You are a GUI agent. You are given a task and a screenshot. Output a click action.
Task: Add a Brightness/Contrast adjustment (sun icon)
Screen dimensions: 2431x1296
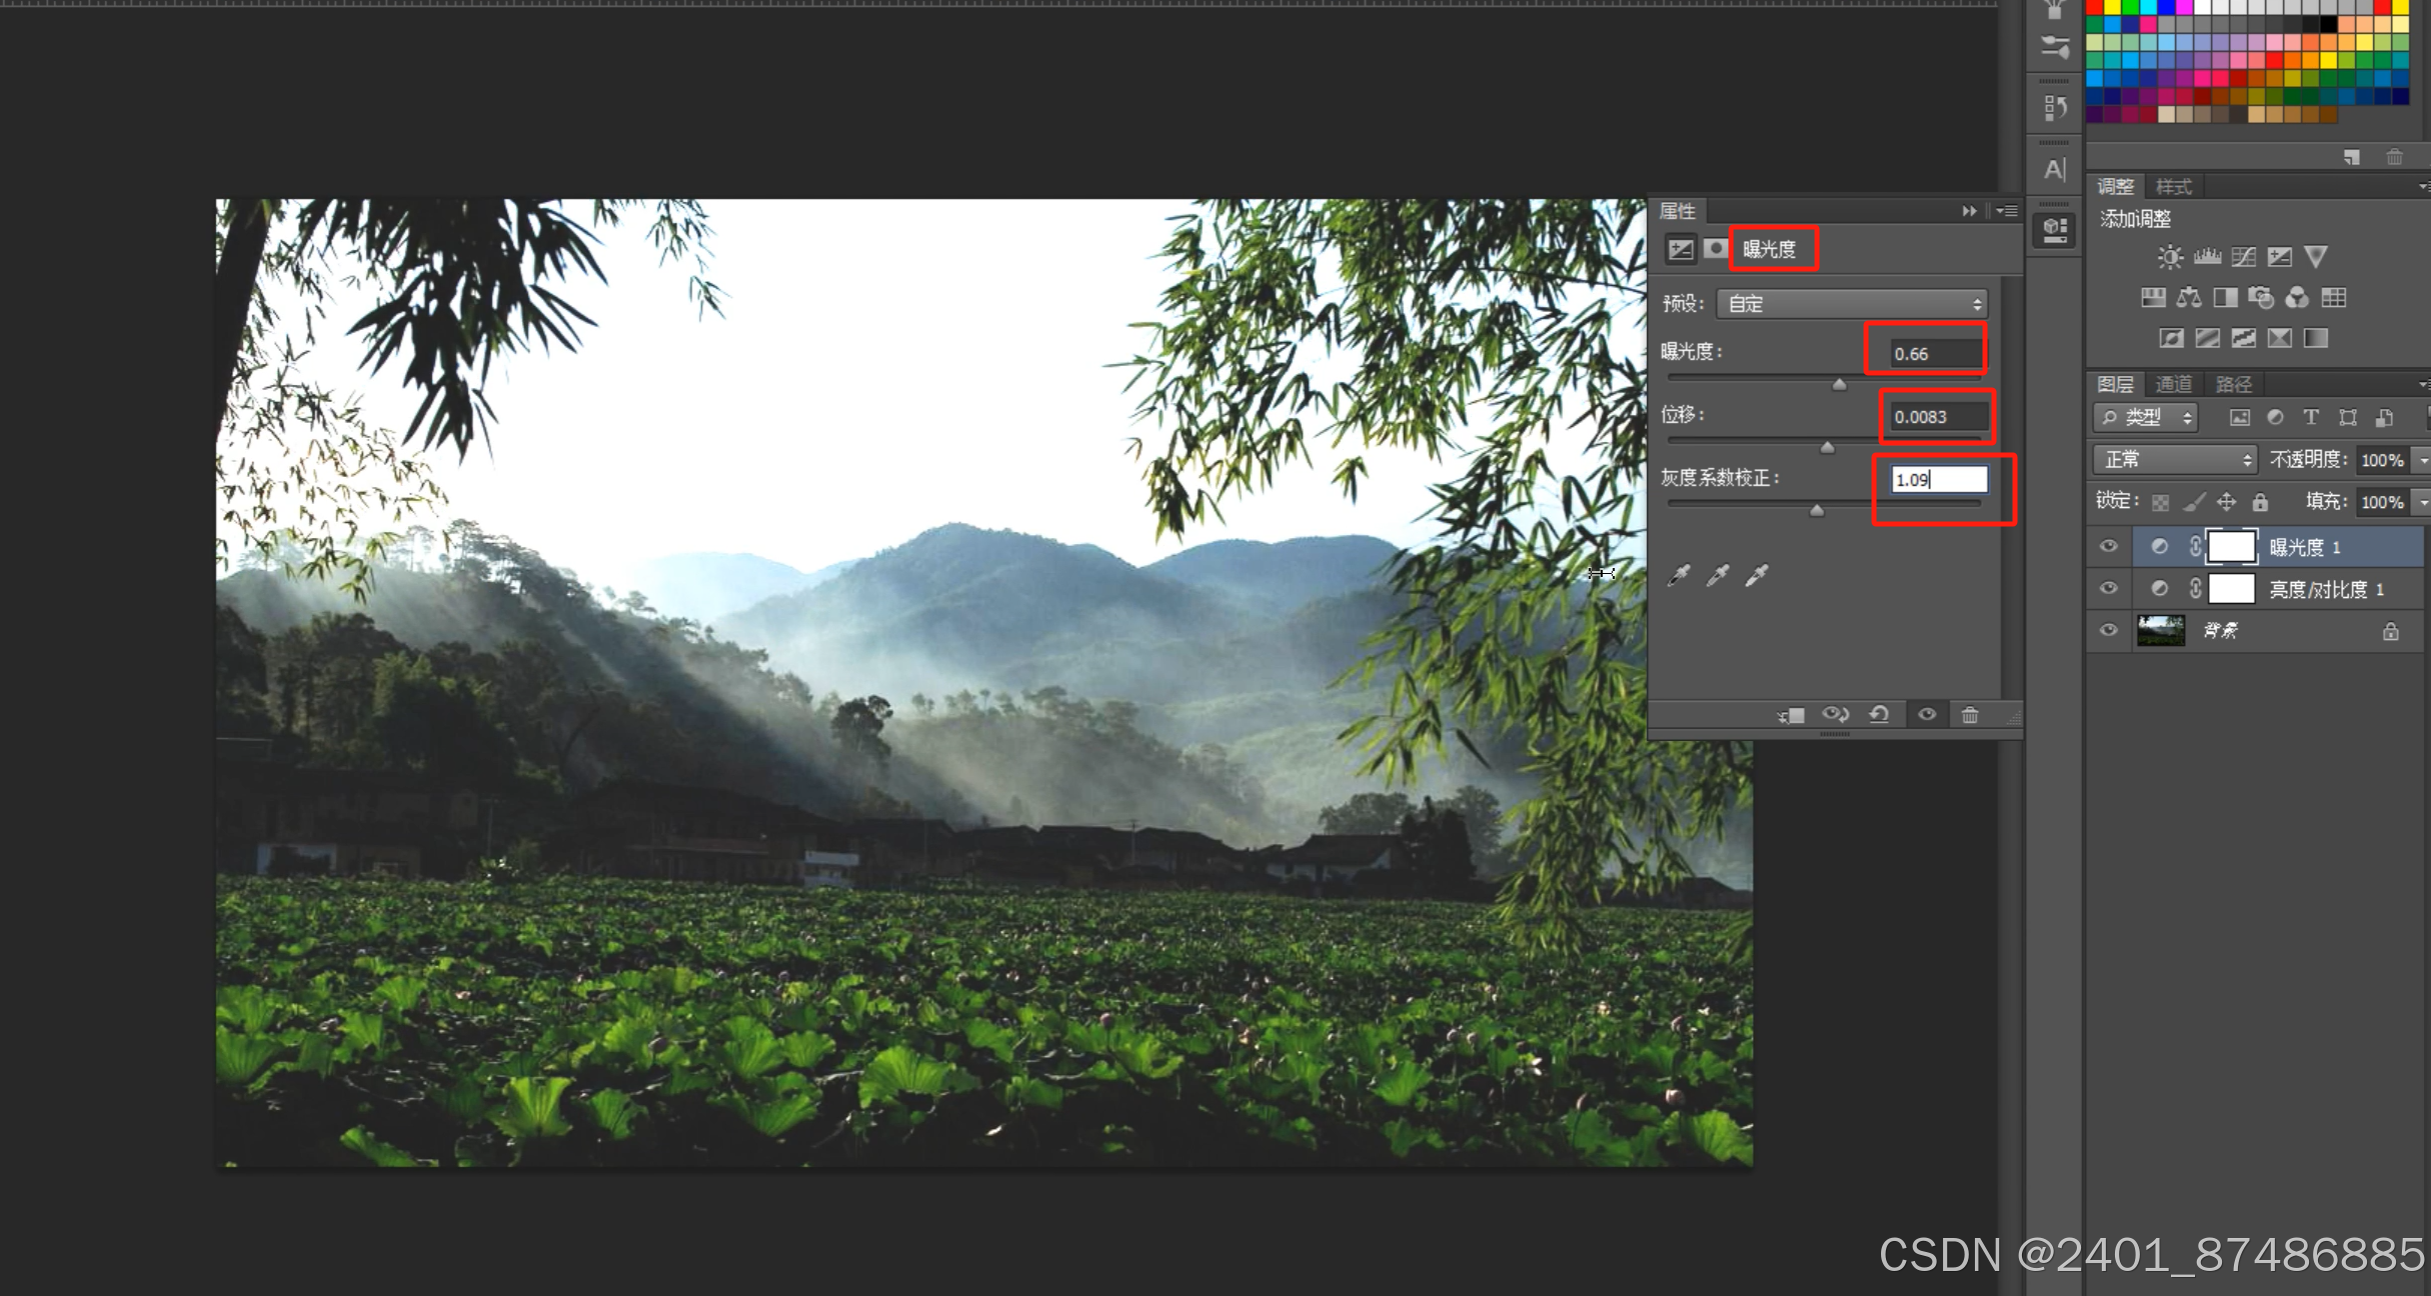[x=2169, y=257]
